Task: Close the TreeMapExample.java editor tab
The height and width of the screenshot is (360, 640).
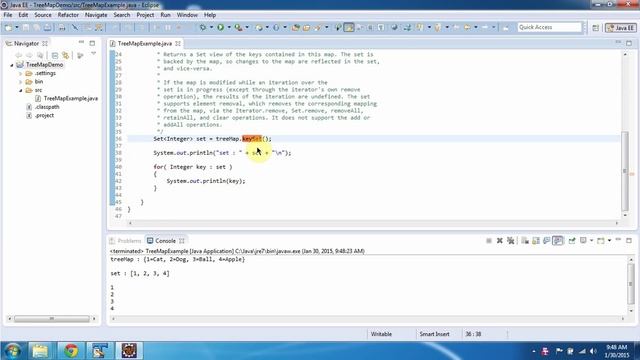Action: click(178, 43)
